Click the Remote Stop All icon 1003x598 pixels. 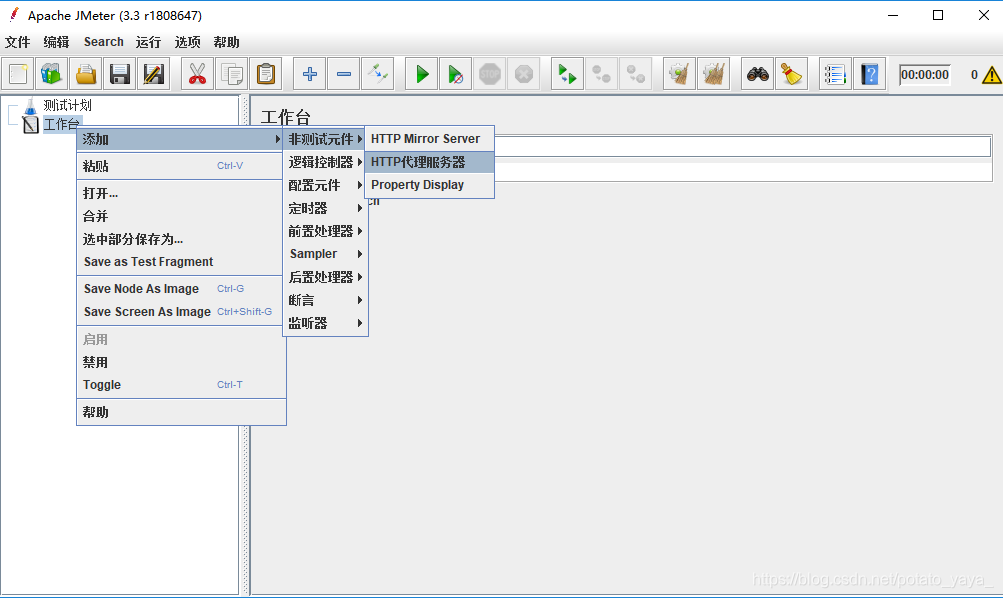click(x=601, y=74)
